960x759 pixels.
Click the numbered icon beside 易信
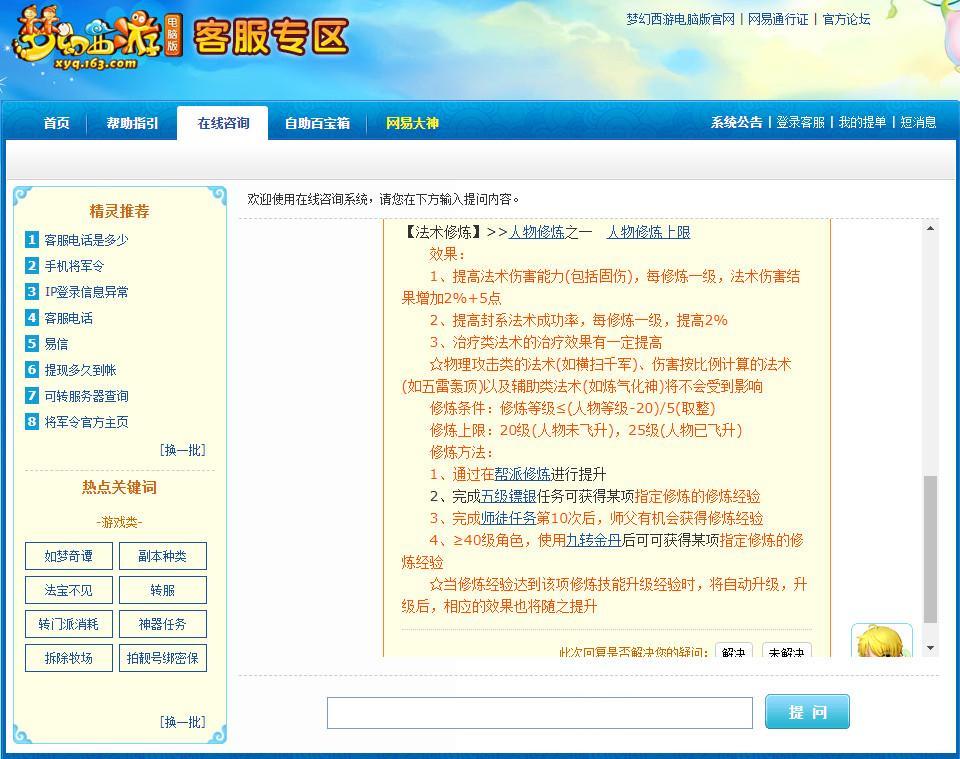coord(31,343)
